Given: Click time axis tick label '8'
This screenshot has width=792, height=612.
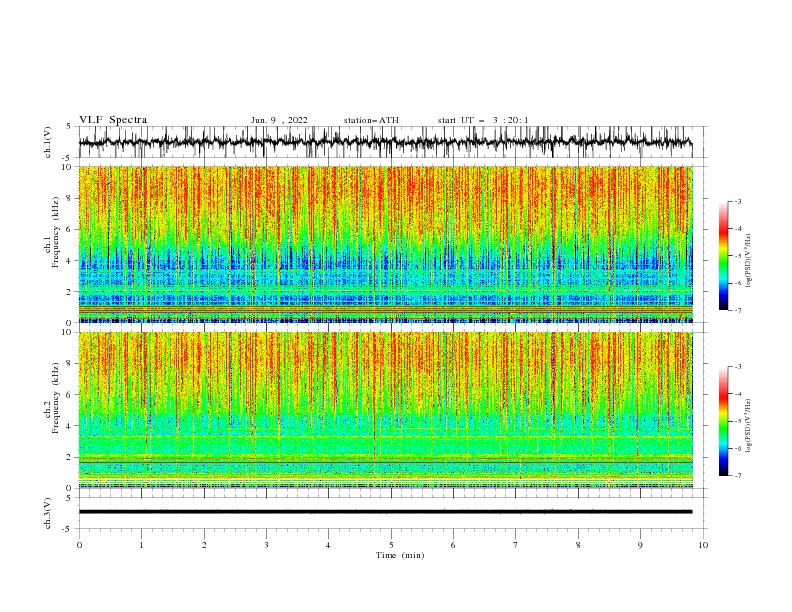Looking at the screenshot, I should (578, 545).
